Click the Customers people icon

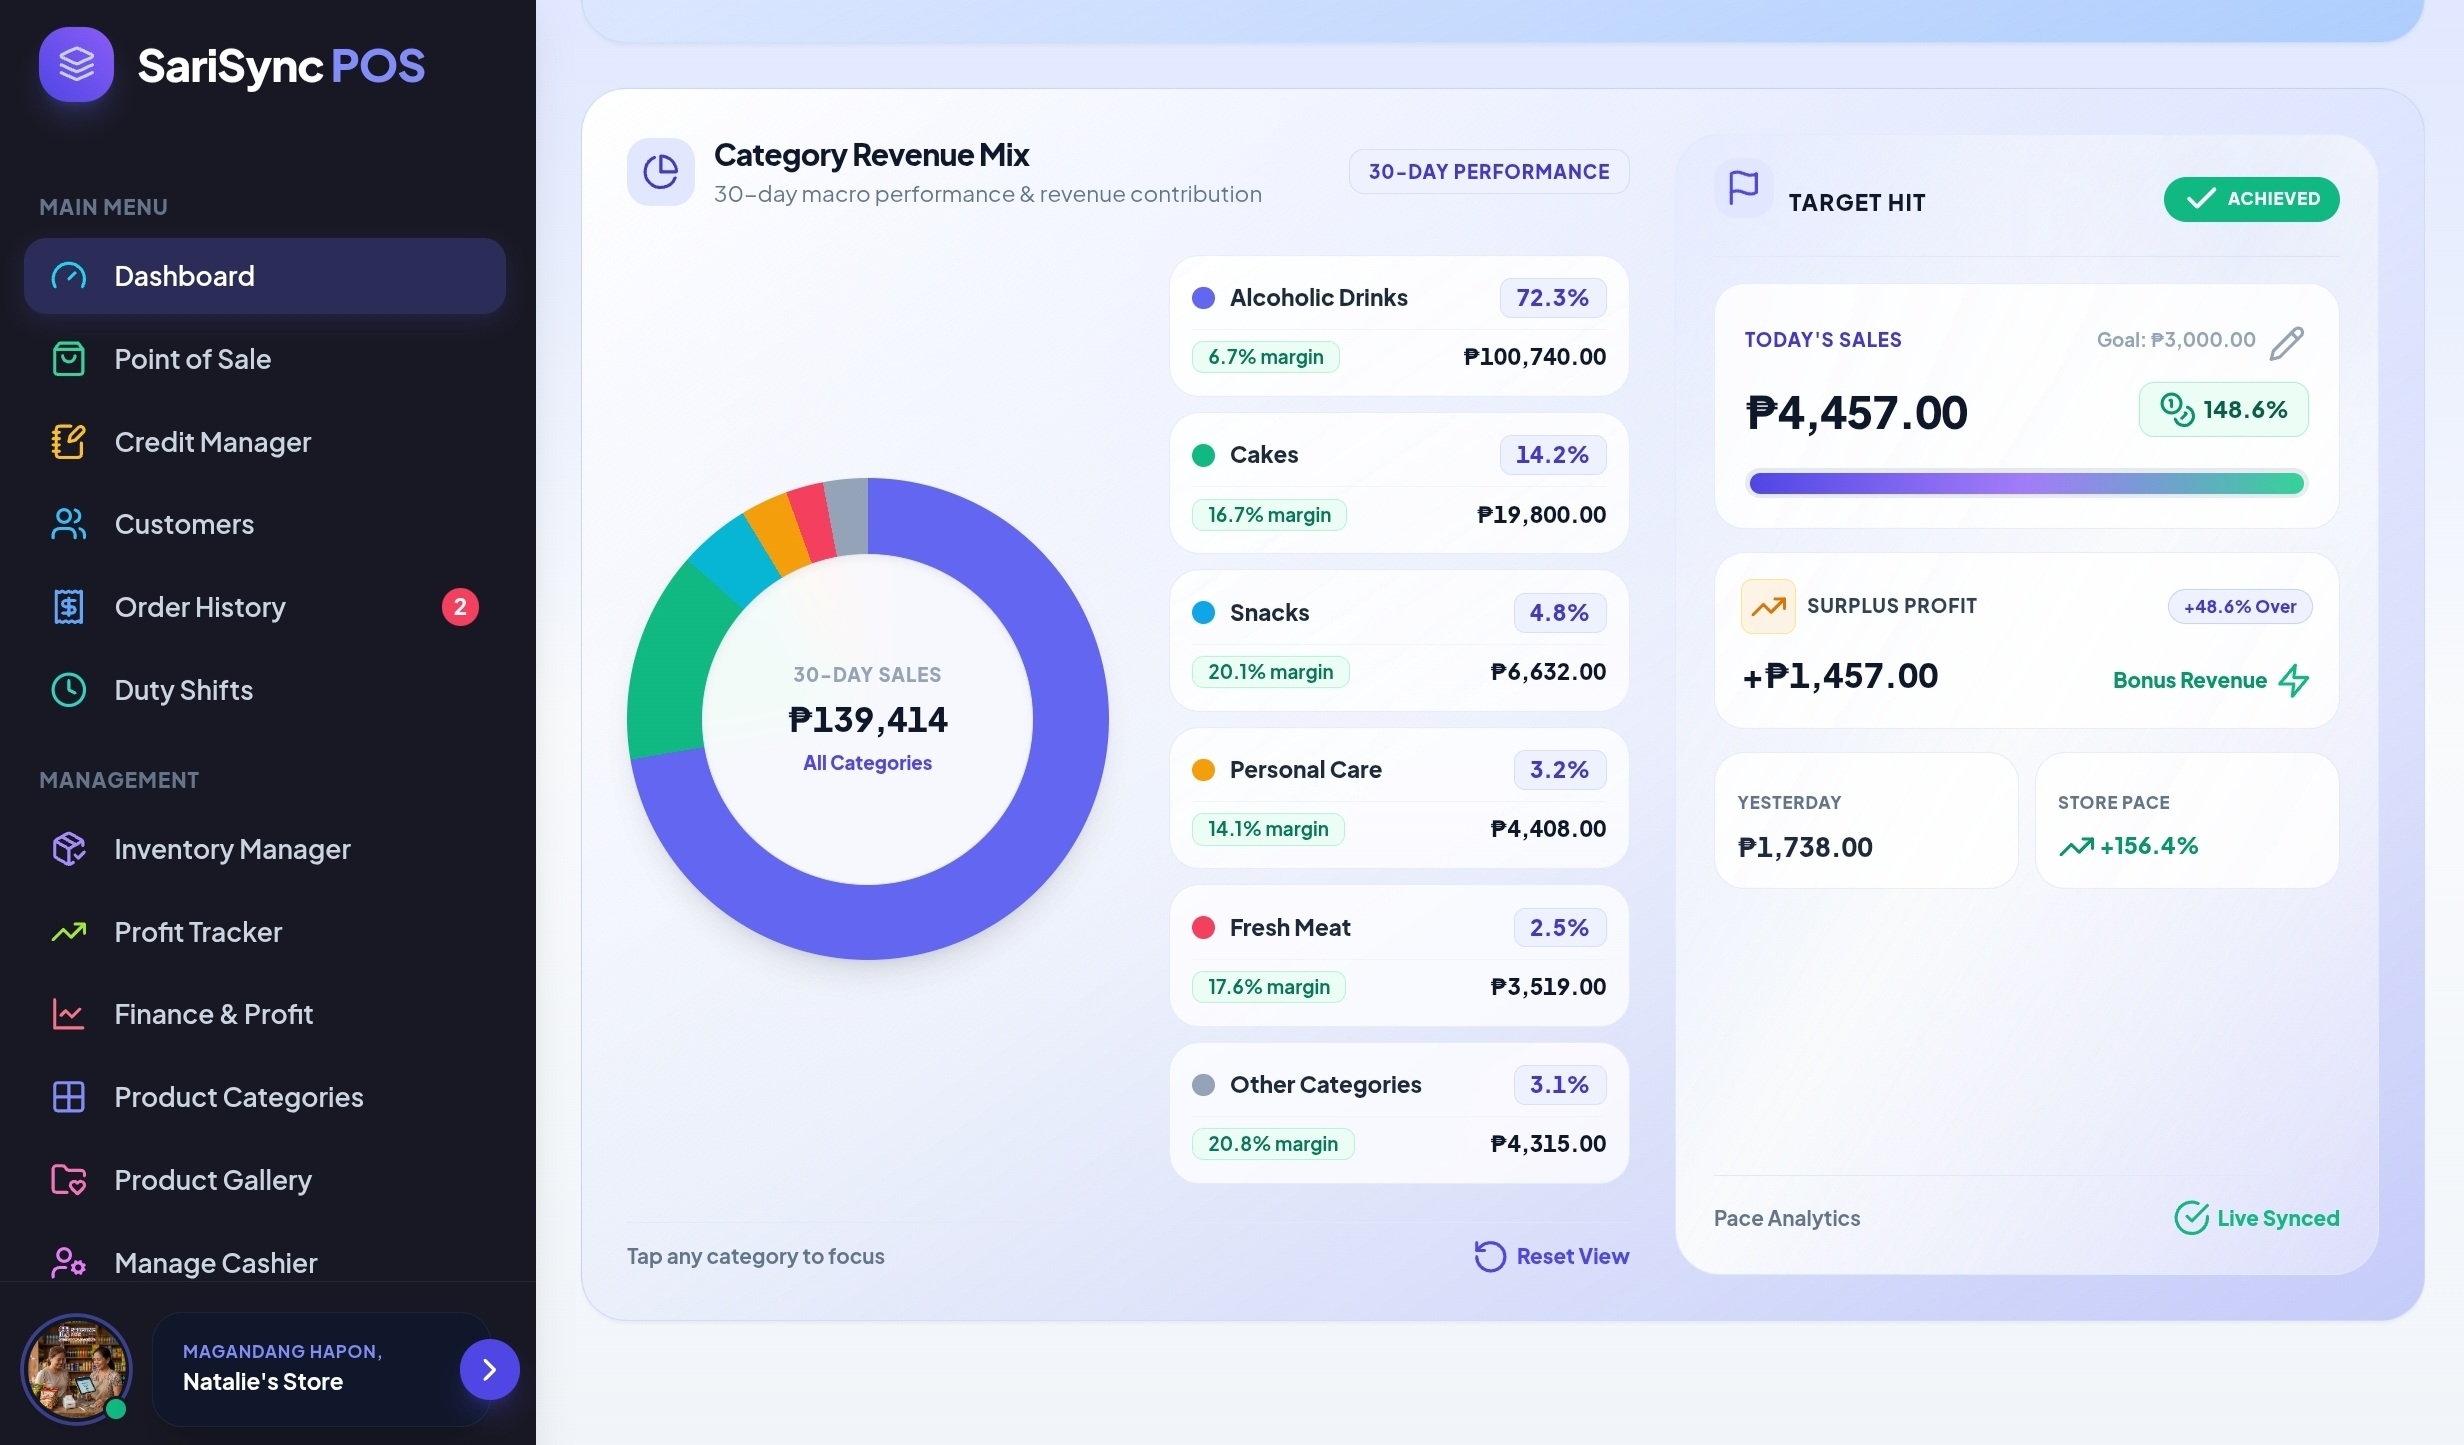click(x=69, y=524)
